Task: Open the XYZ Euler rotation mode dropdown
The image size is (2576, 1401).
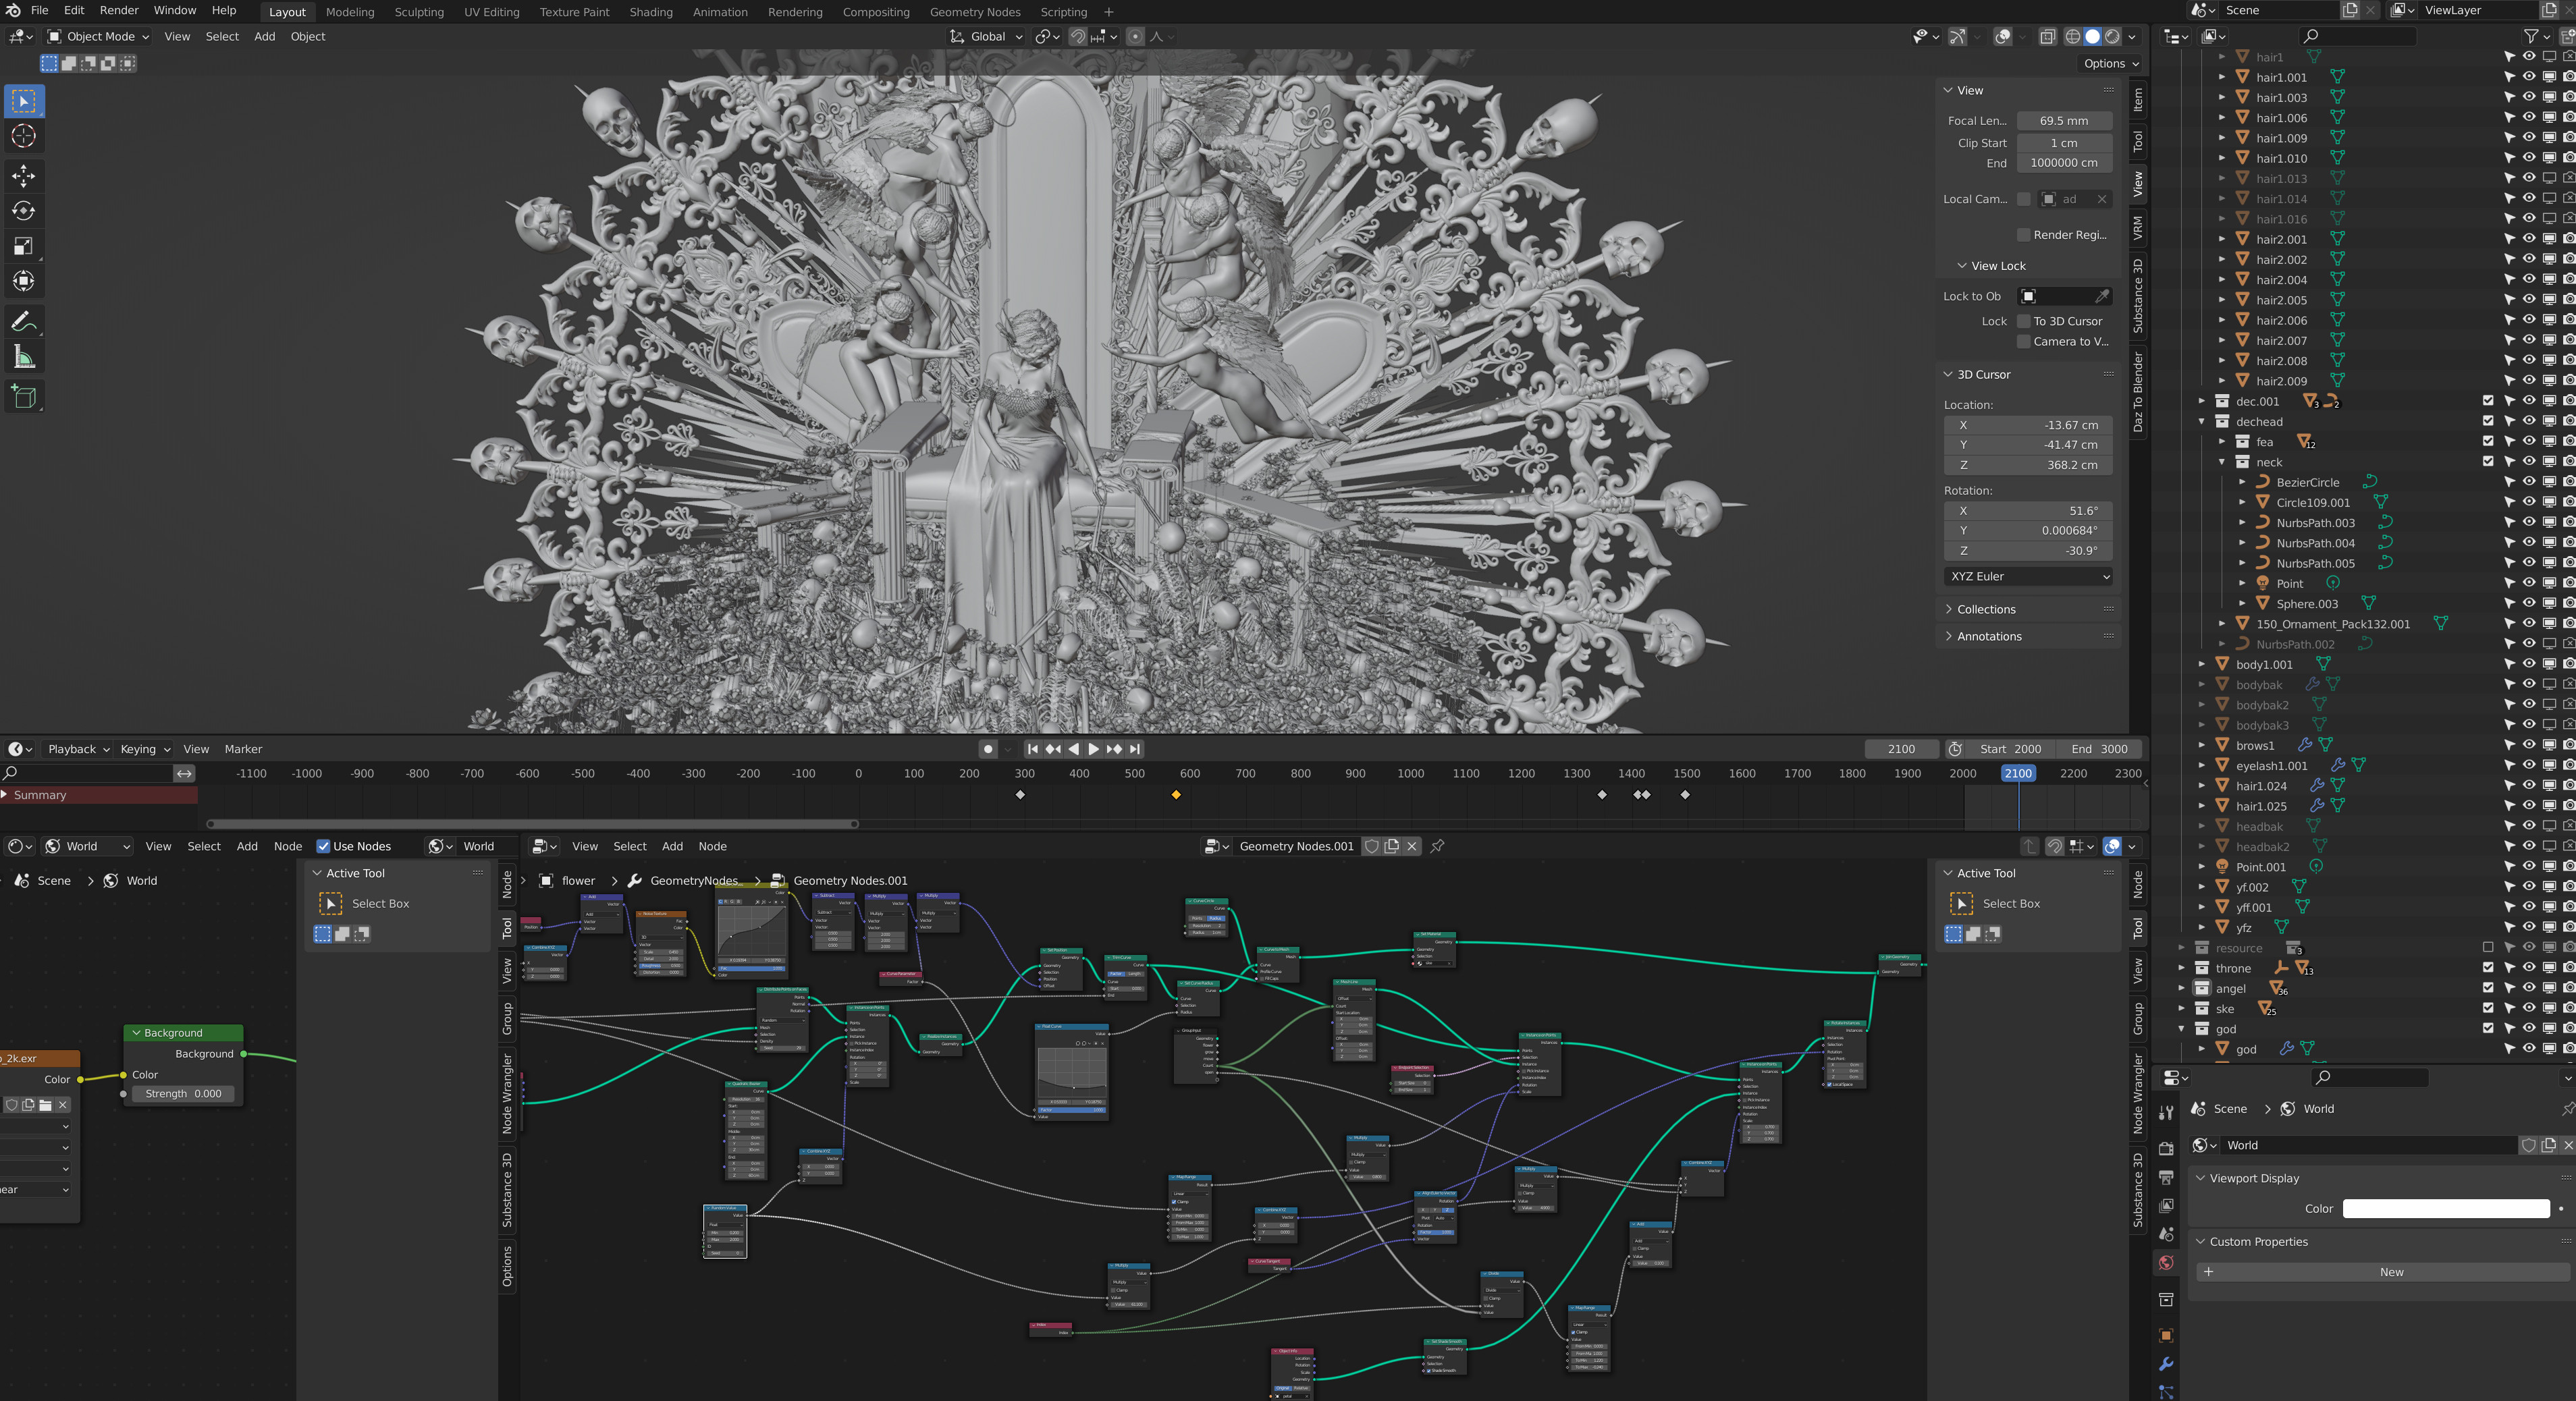Action: [x=2029, y=576]
